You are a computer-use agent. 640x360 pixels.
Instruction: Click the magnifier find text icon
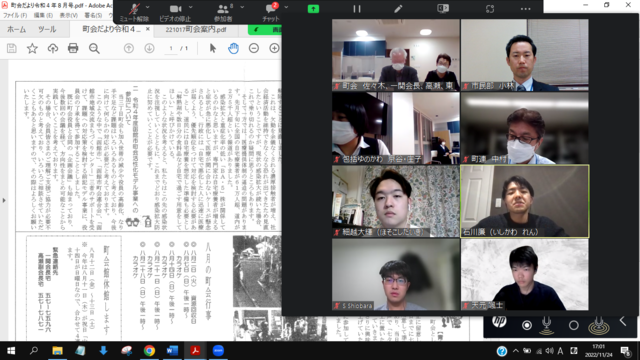94,49
